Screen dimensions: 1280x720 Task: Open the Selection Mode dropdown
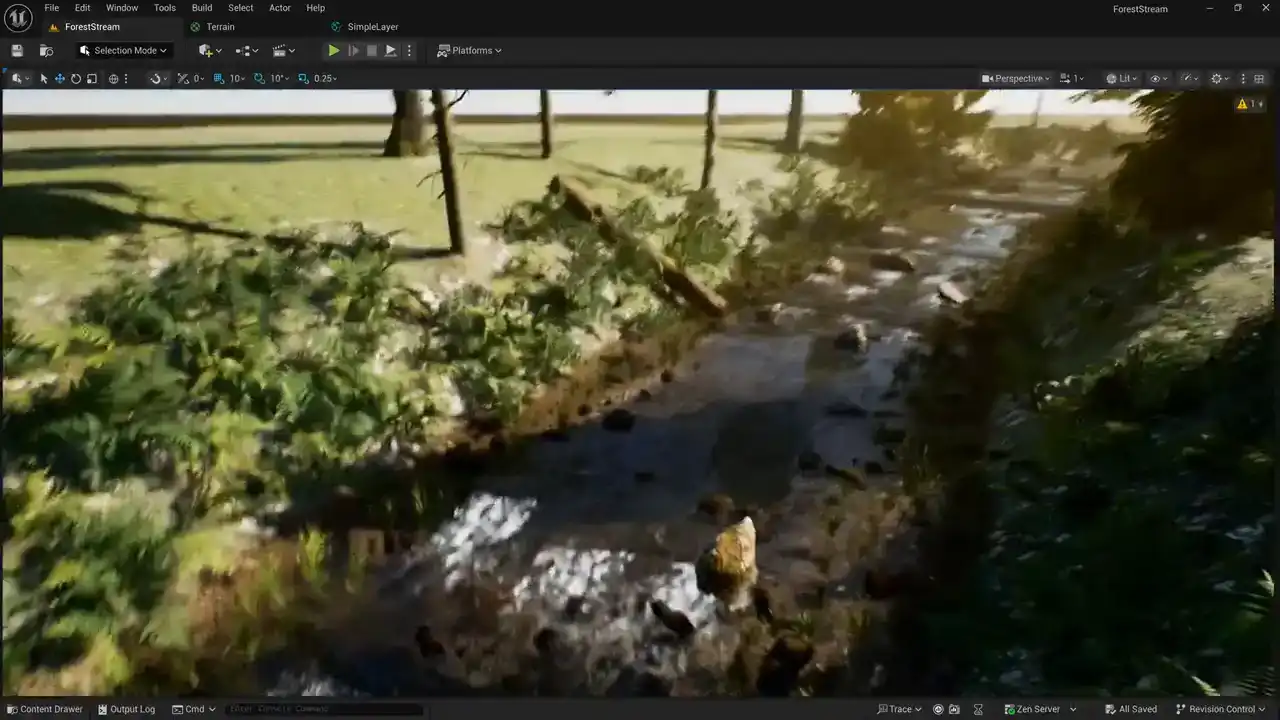(x=124, y=51)
